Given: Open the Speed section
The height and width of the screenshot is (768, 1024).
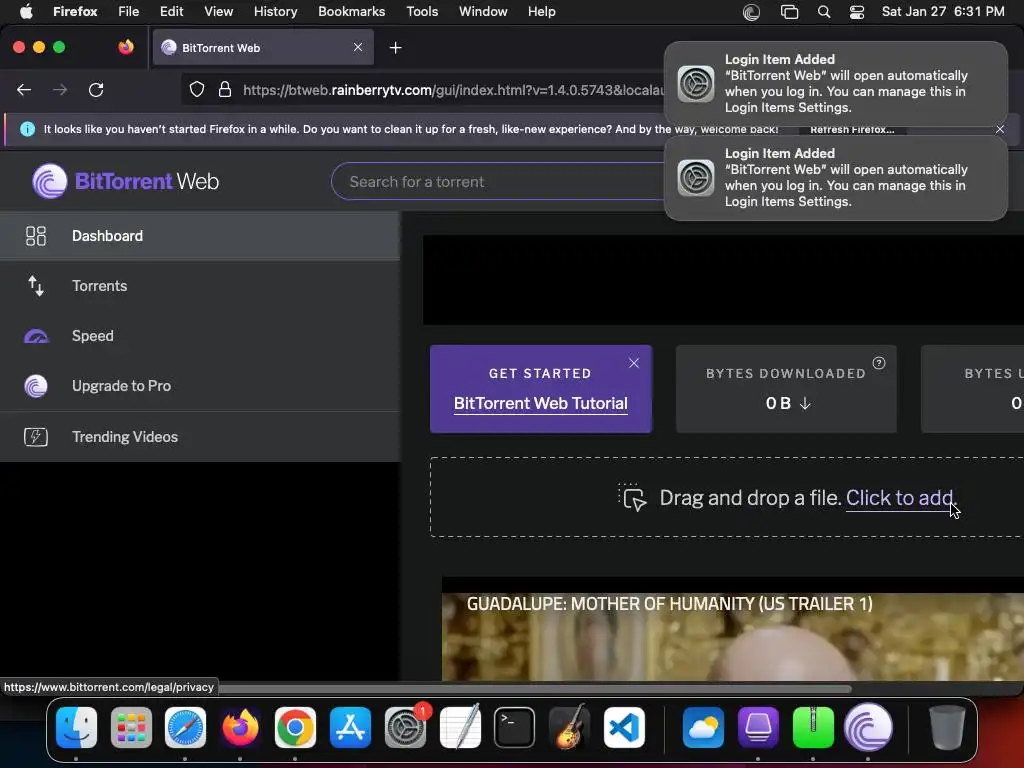Looking at the screenshot, I should coord(200,336).
